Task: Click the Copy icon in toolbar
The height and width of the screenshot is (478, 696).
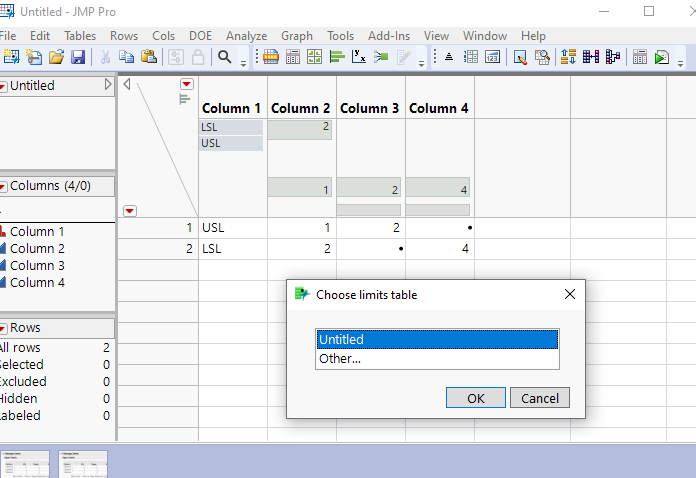Action: click(x=127, y=57)
